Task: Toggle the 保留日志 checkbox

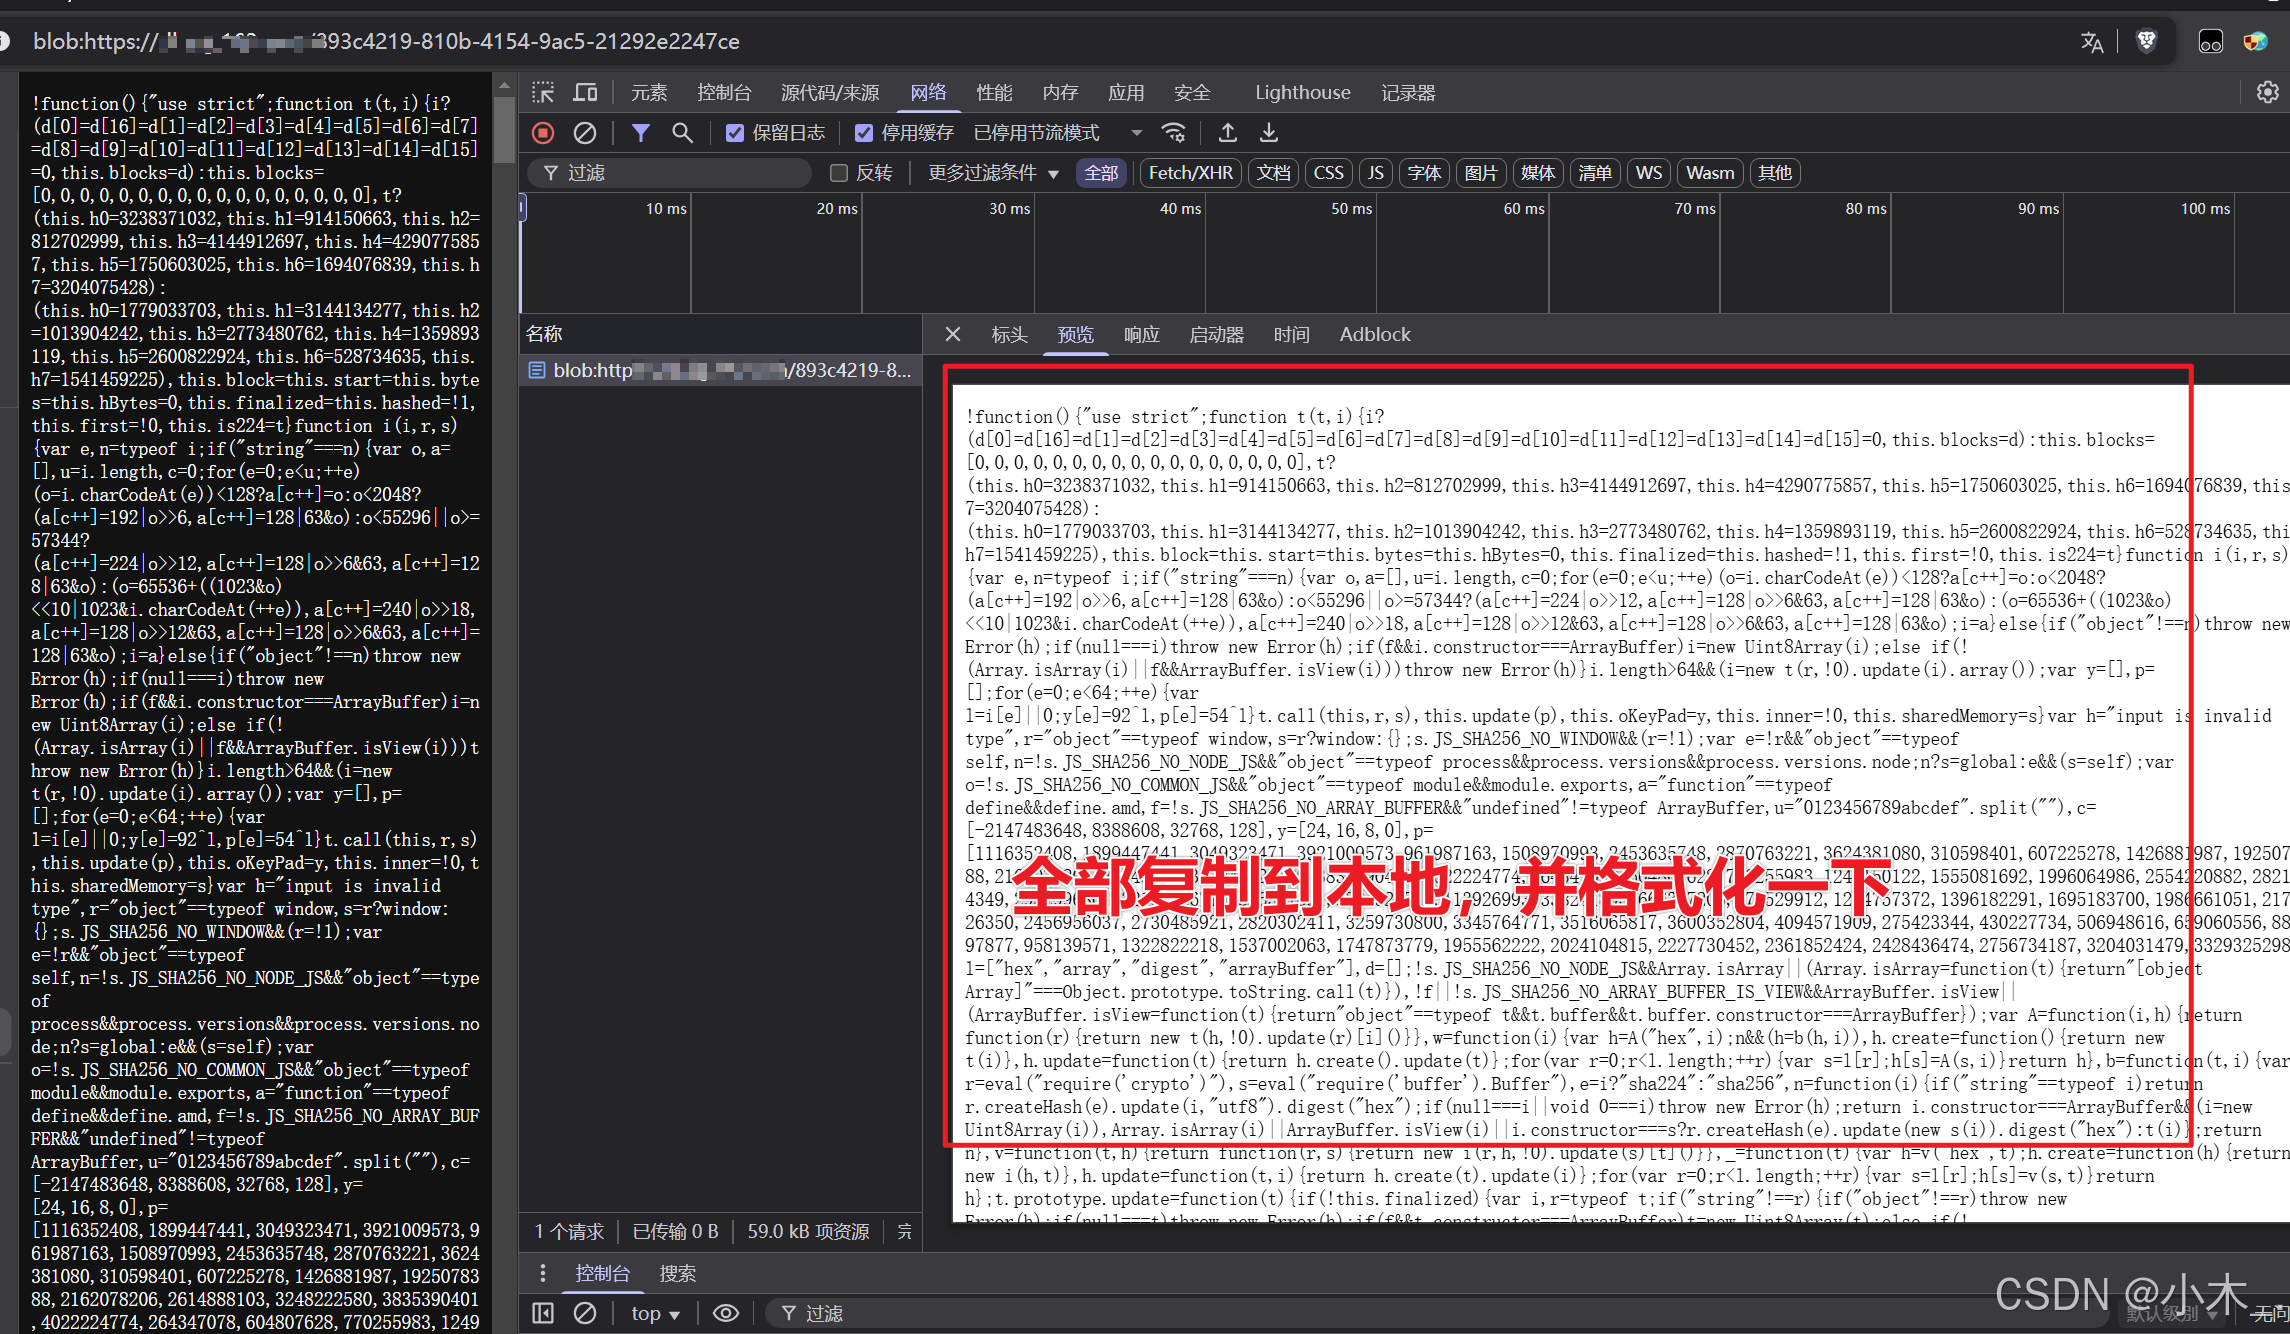Action: 735,133
